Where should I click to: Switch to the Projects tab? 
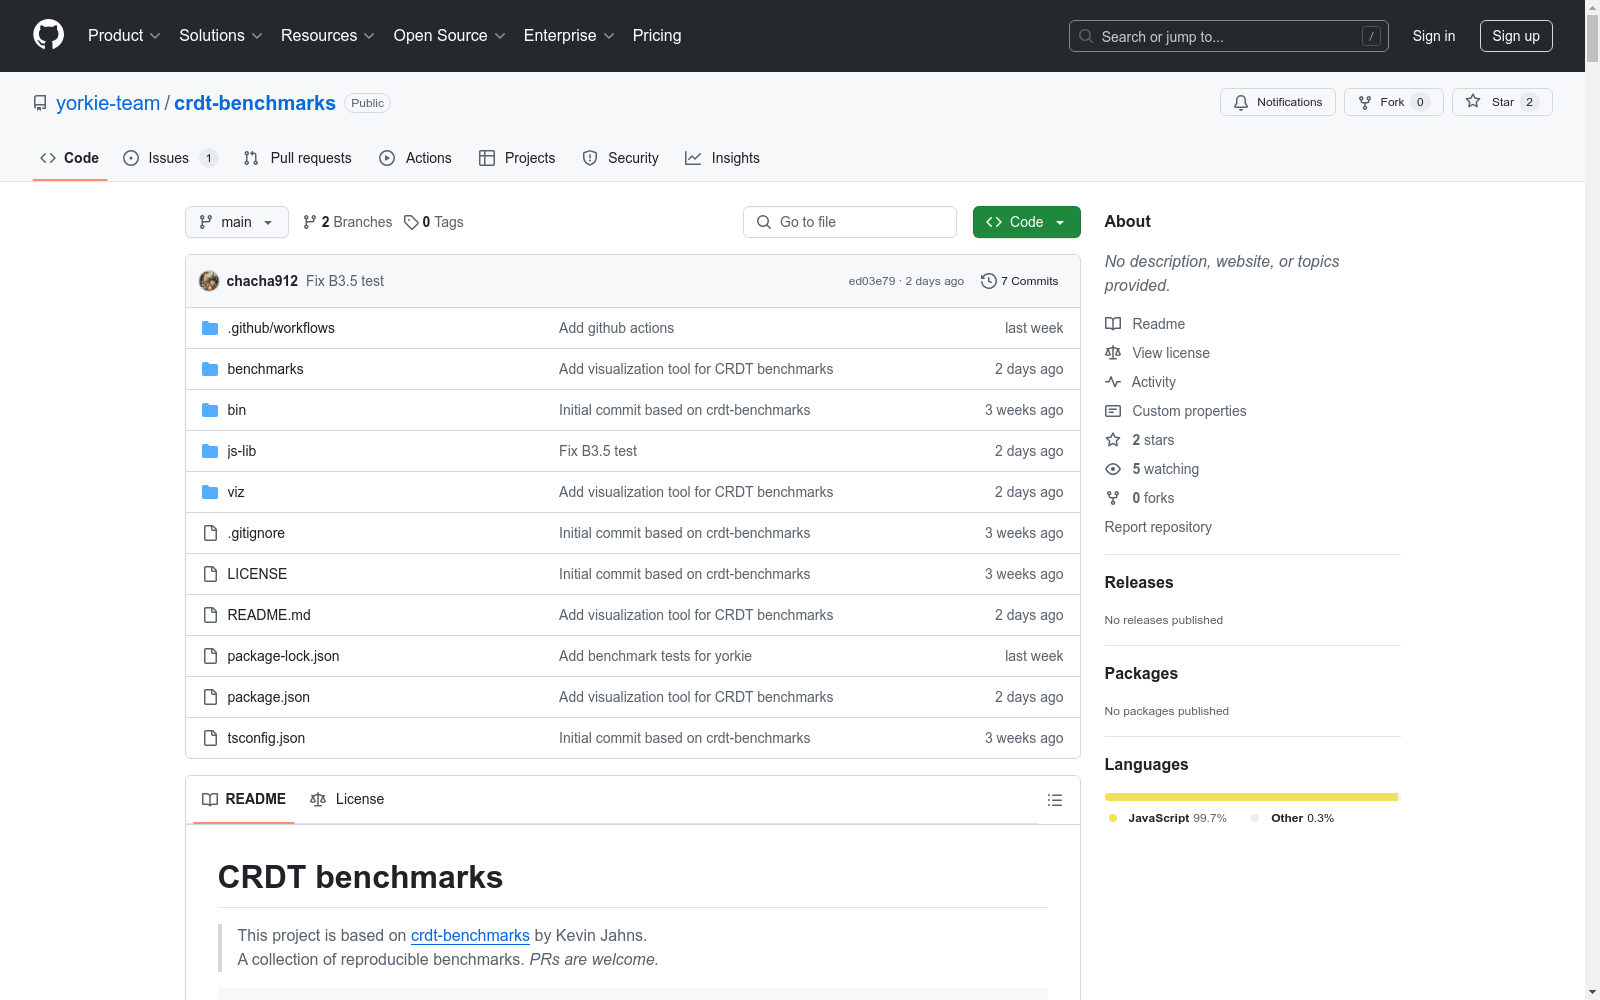pyautogui.click(x=517, y=158)
